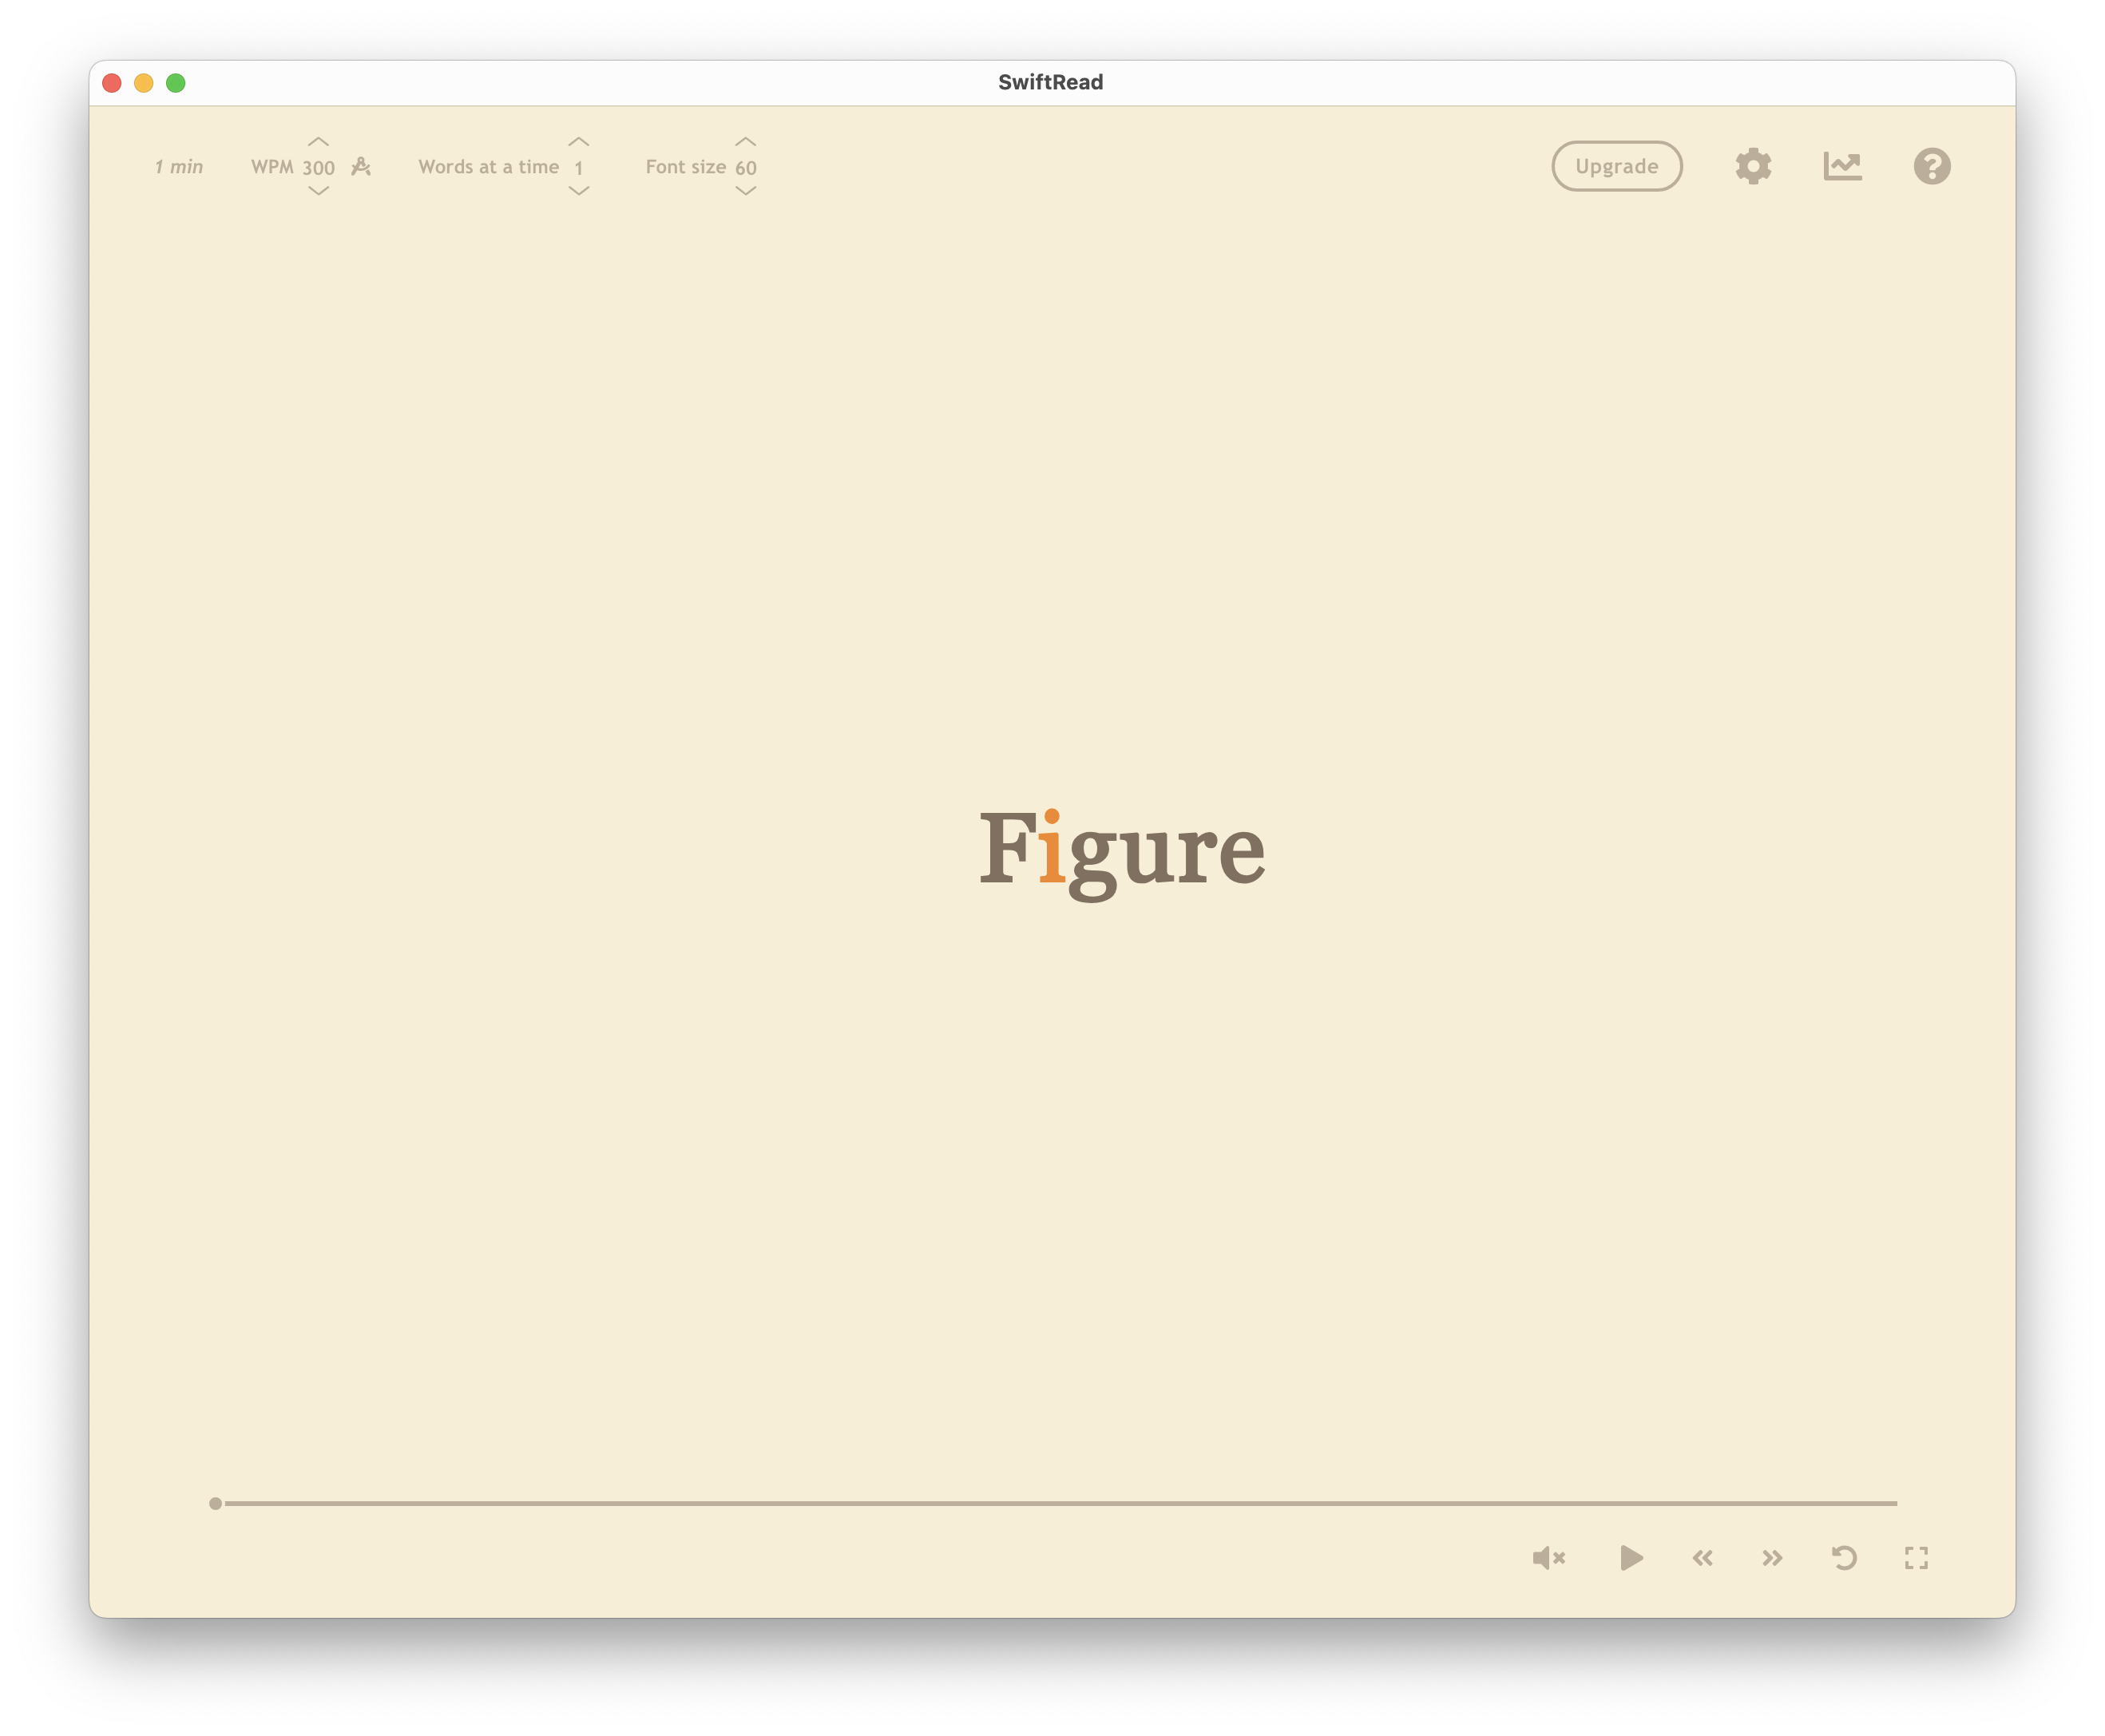Decrease words at a time with down chevron
This screenshot has width=2105, height=1736.
[x=578, y=191]
